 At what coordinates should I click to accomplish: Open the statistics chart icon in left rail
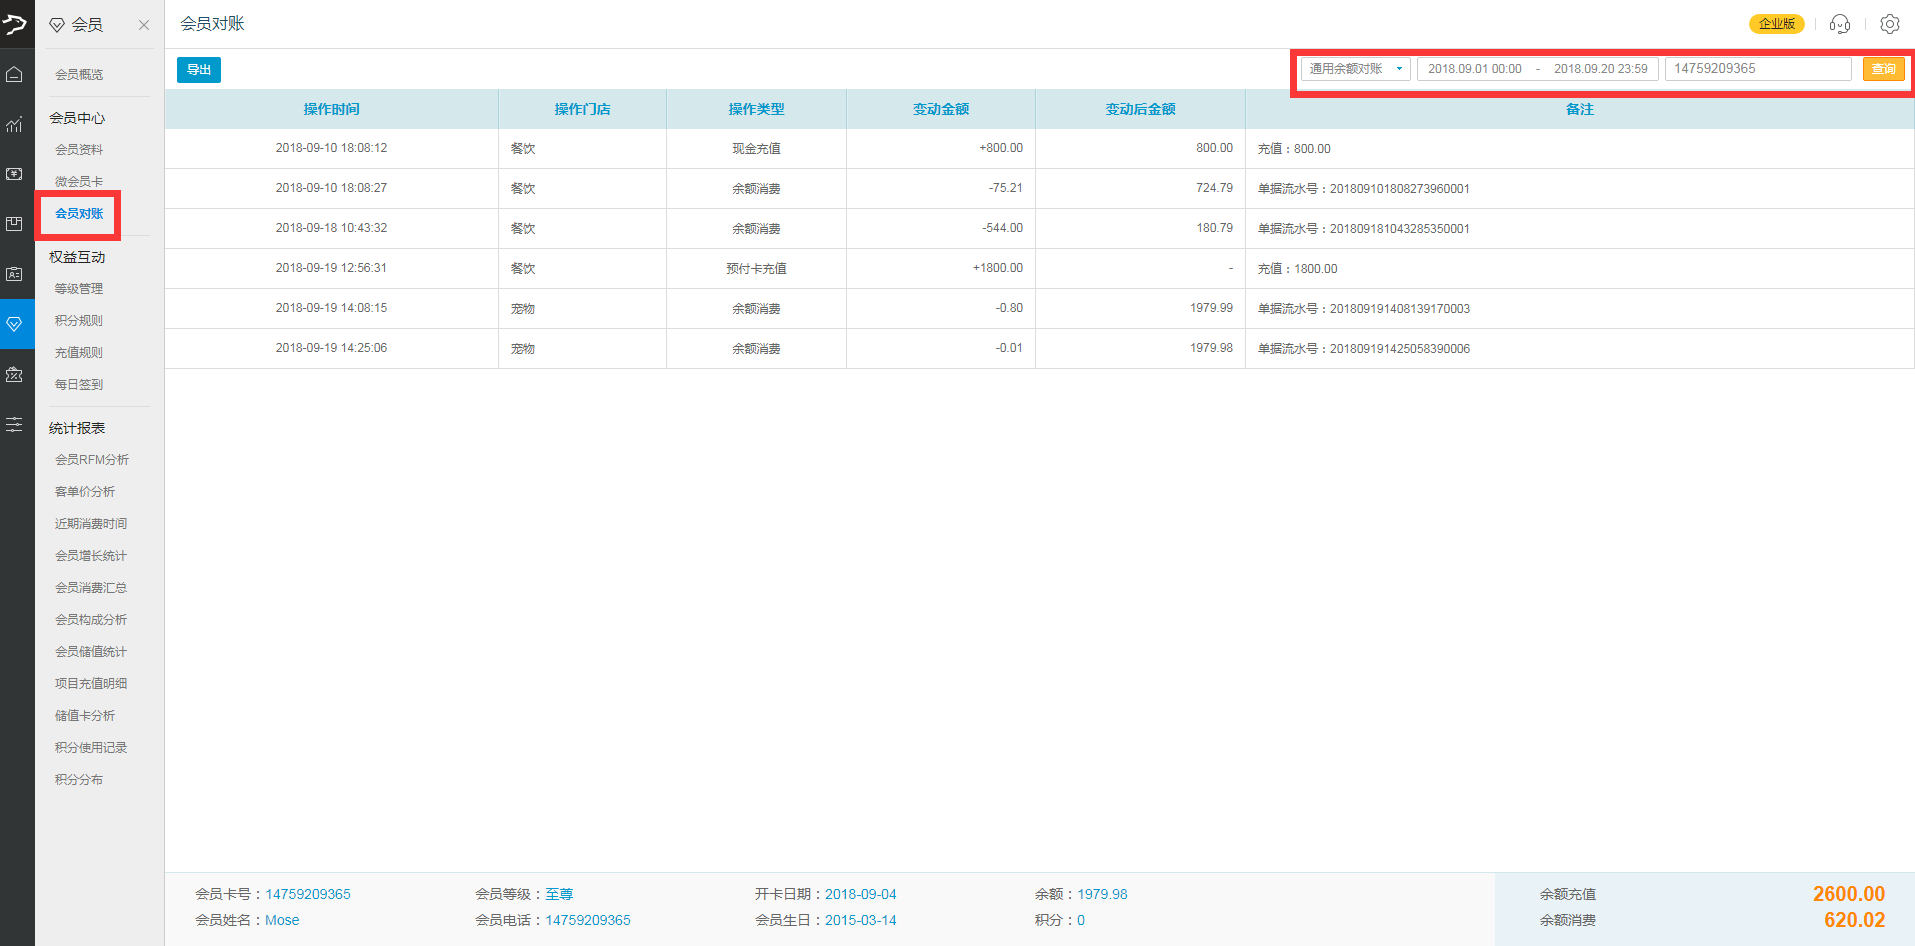(x=15, y=125)
